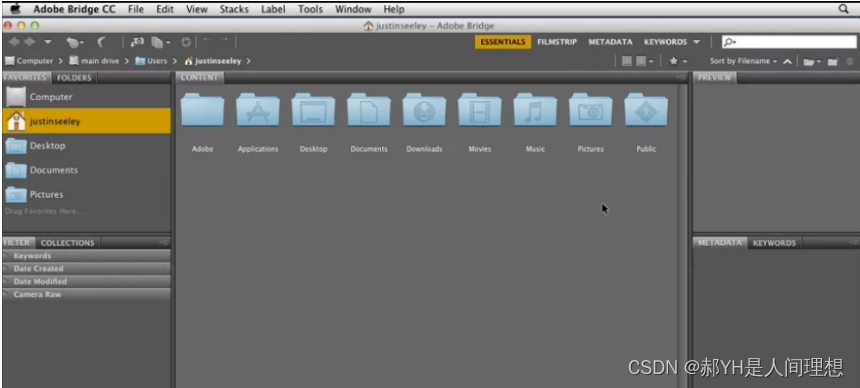Switch to the Filmstrip workspace
This screenshot has width=860, height=388.
(x=557, y=42)
